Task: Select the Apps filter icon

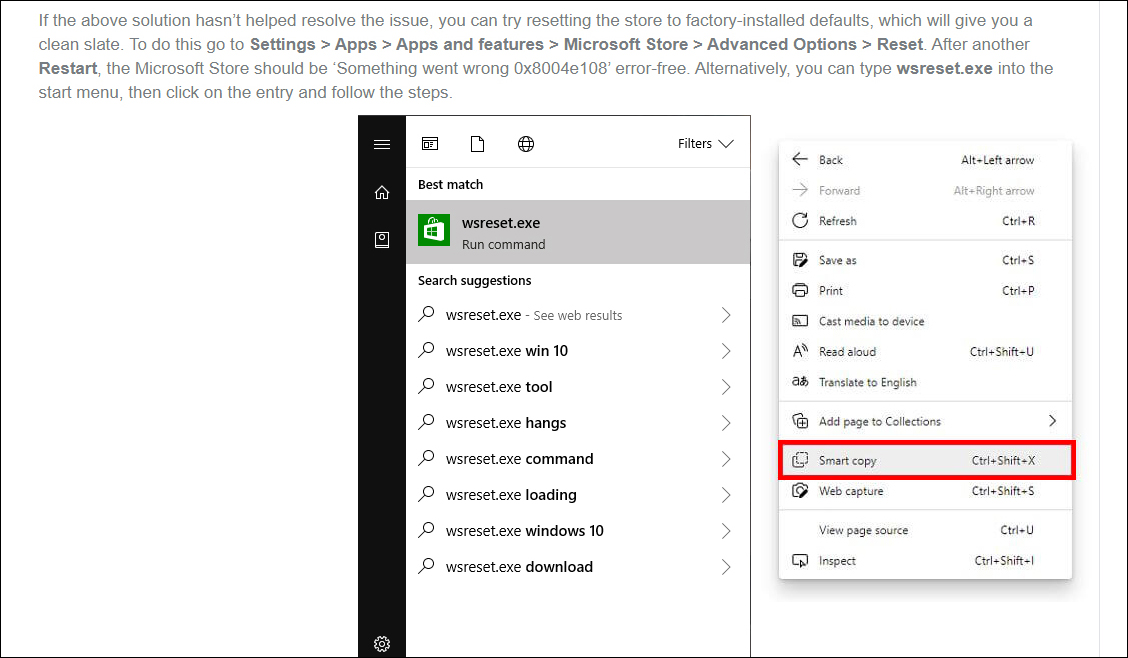Action: coord(430,144)
